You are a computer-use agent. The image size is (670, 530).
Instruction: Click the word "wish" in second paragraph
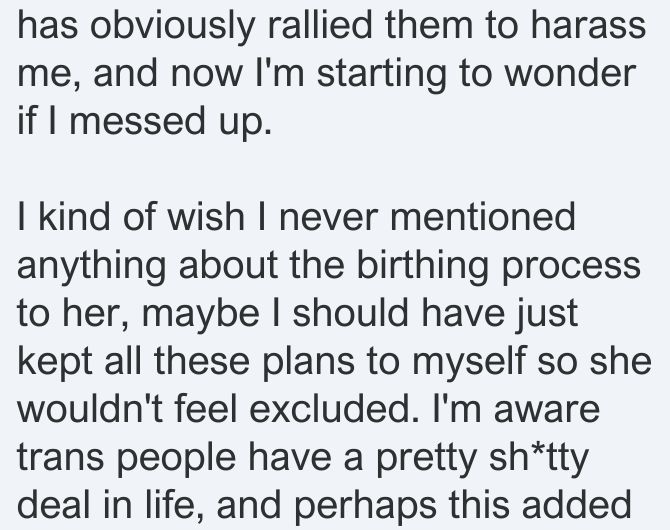[x=206, y=217]
